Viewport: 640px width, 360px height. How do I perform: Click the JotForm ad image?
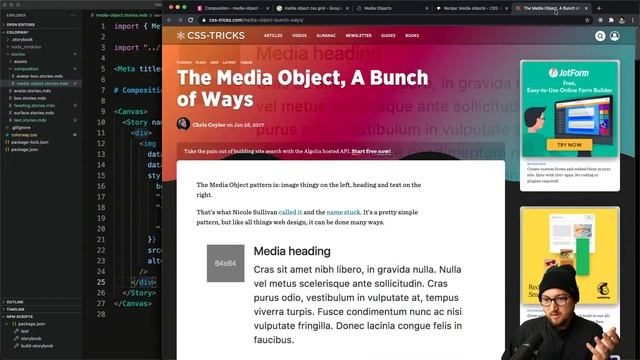point(570,109)
